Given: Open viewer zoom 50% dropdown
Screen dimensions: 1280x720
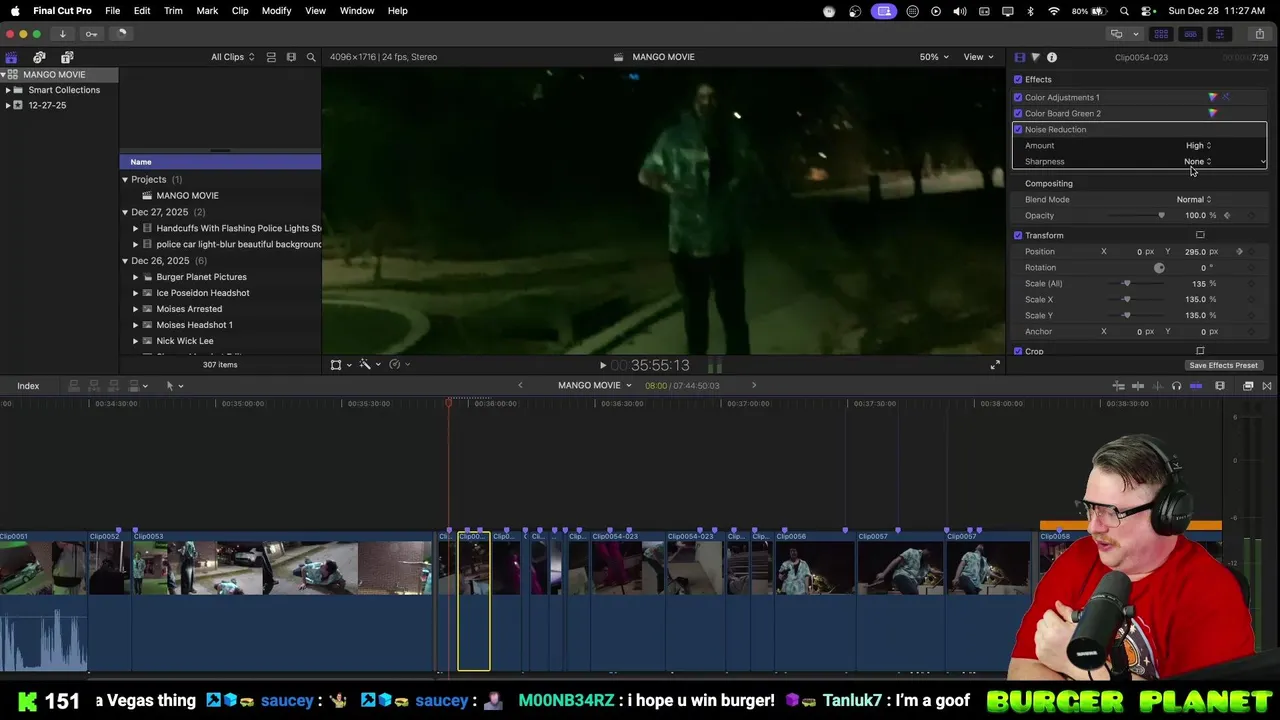Looking at the screenshot, I should [934, 57].
